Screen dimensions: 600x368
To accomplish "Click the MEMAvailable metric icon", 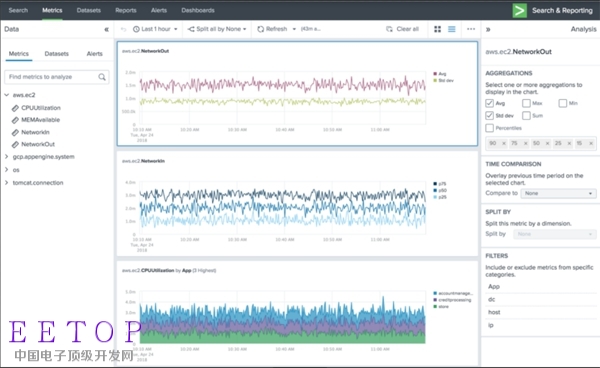I will (15, 120).
